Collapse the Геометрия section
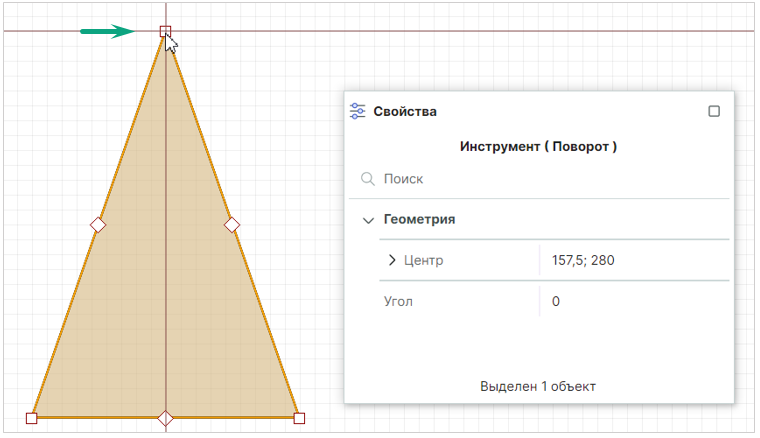This screenshot has height=438, width=760. click(x=368, y=220)
